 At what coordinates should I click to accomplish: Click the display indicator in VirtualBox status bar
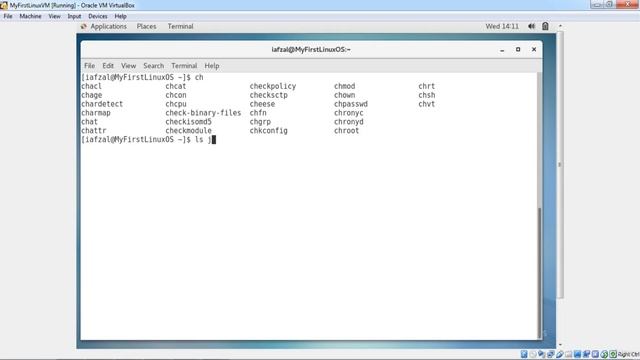coord(577,354)
